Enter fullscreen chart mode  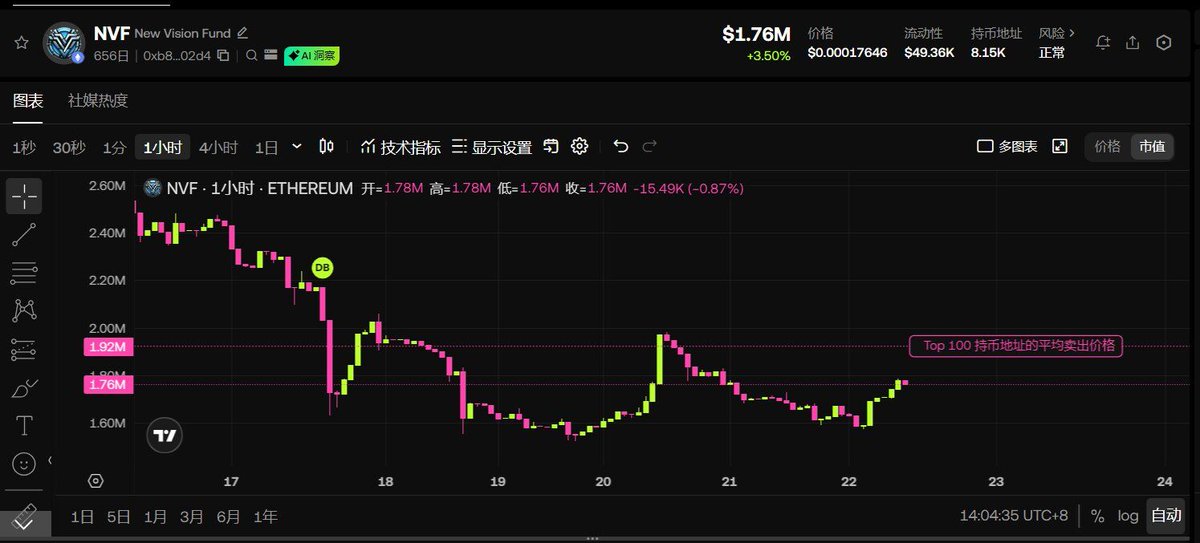[1060, 147]
